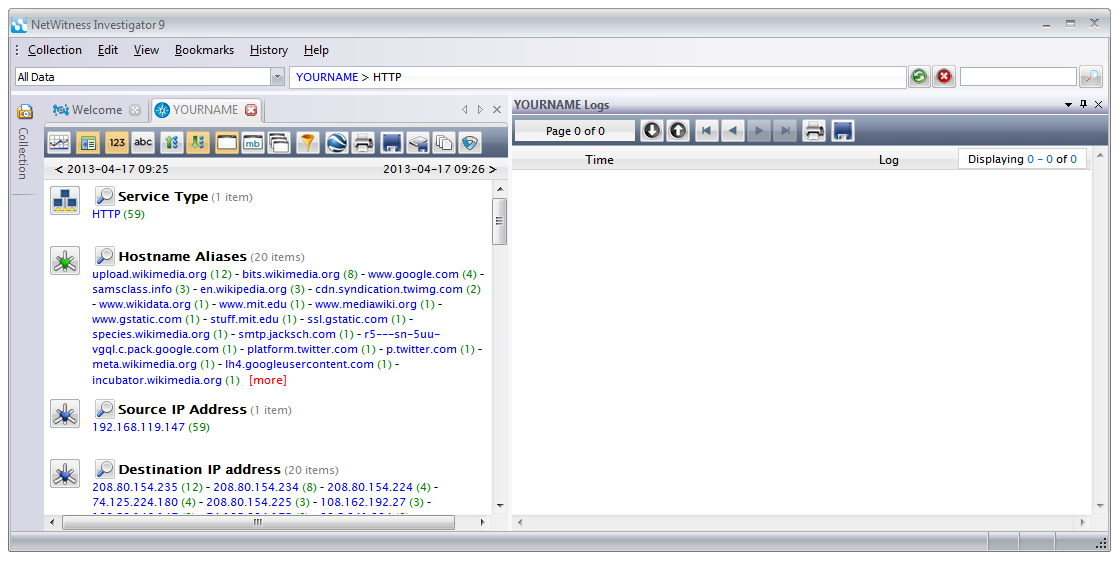Go to the next logs page
Viewport: 1120px width, 565px height.
[x=759, y=131]
